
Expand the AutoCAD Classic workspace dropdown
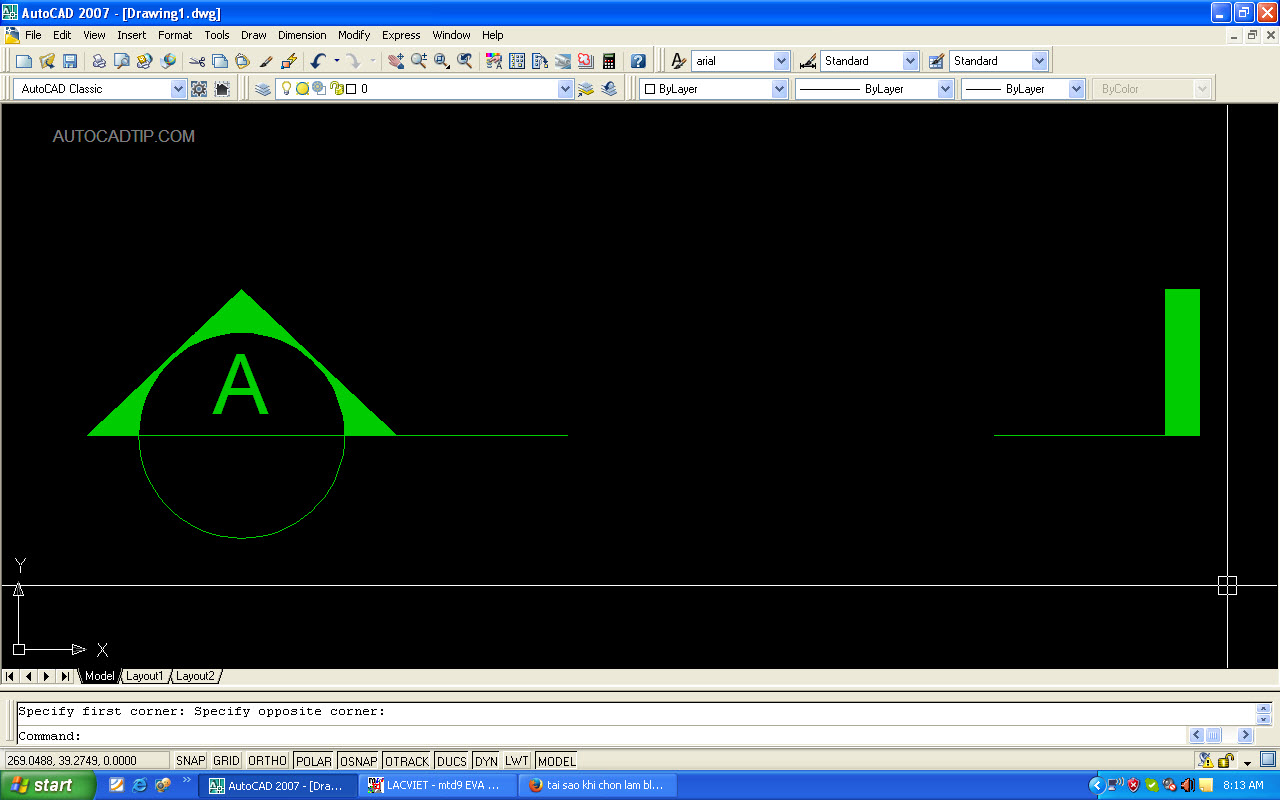[178, 89]
